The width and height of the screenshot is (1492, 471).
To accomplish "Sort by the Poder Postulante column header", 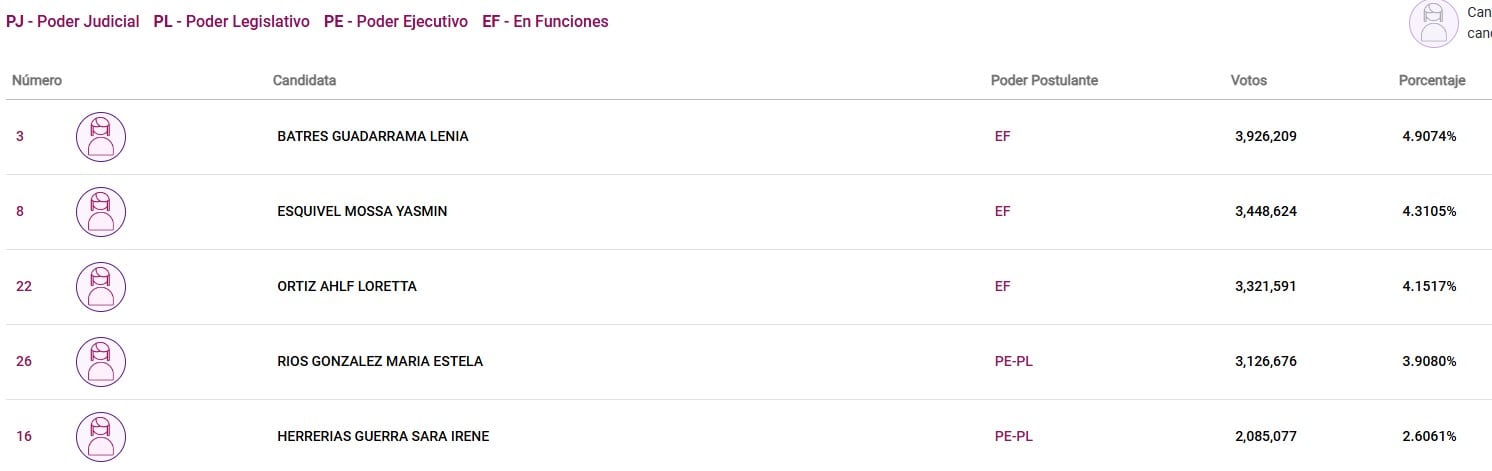I will 1044,81.
